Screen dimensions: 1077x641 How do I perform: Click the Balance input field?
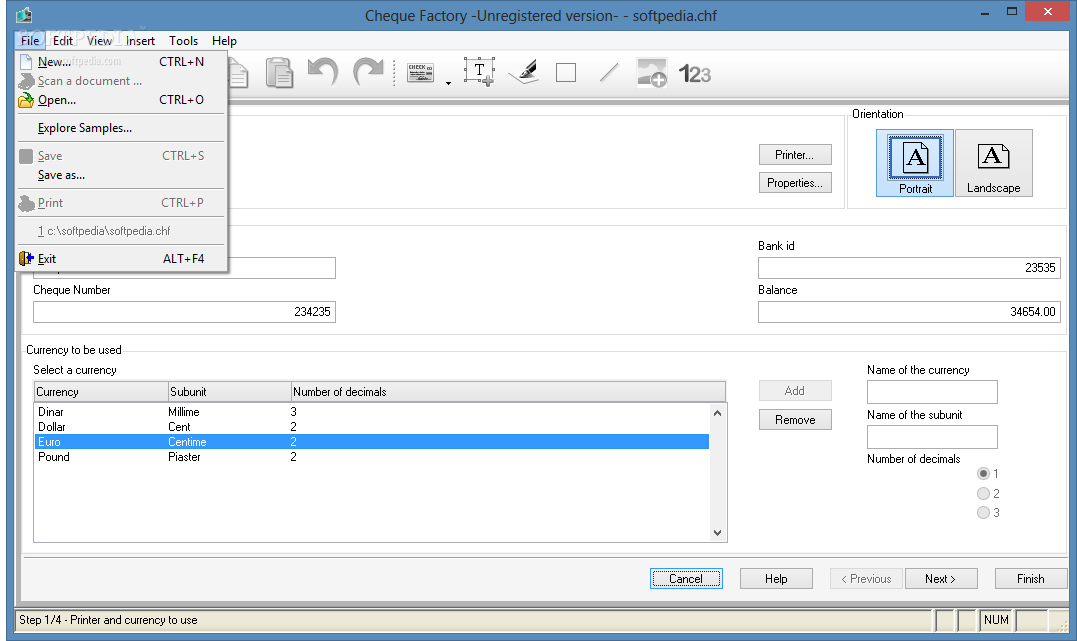pos(909,312)
